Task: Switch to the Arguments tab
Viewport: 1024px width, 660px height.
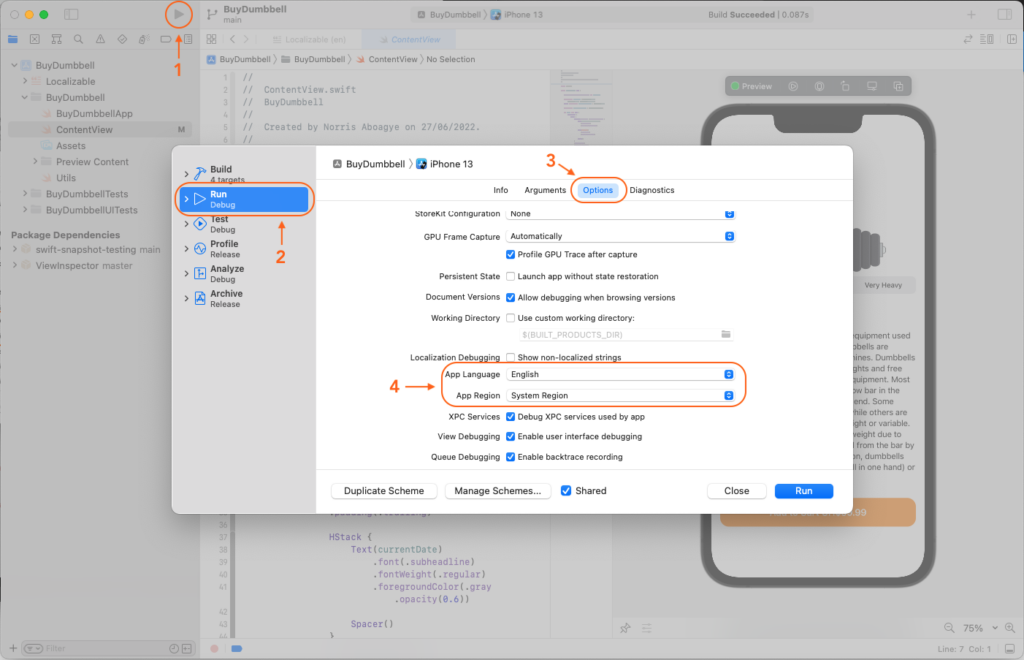Action: 545,190
